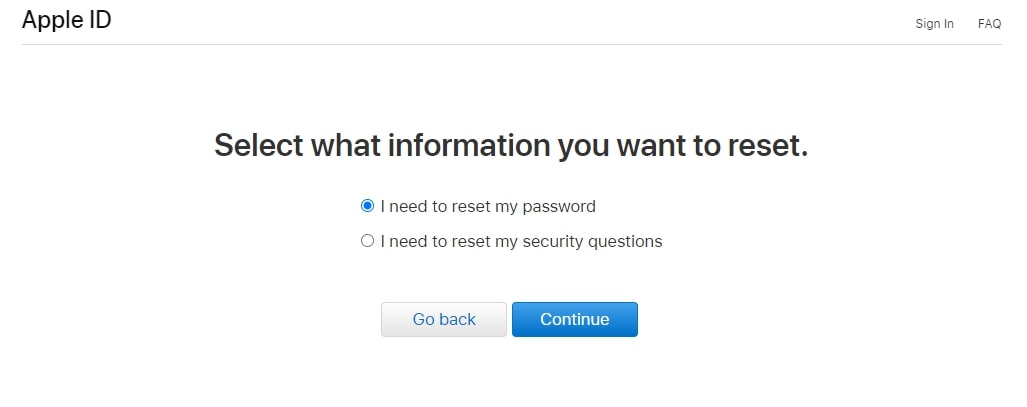Click the Apple ID header title
The image size is (1027, 407).
click(x=66, y=19)
